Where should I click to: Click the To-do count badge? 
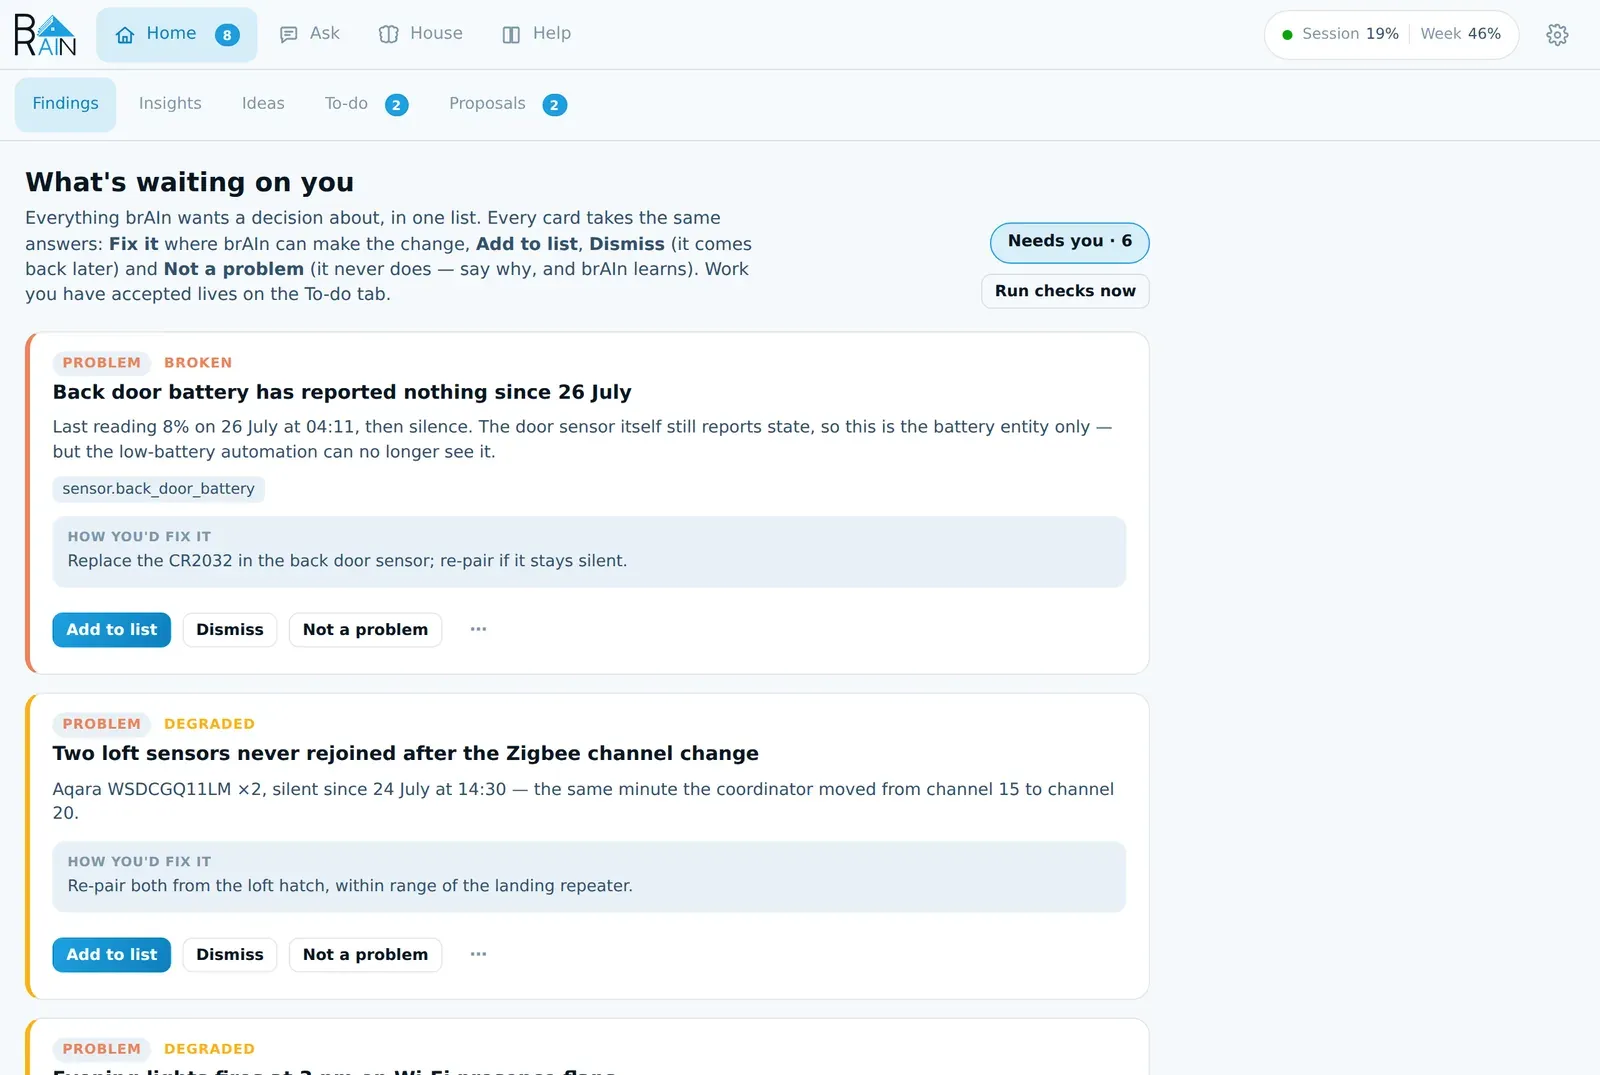click(x=397, y=105)
